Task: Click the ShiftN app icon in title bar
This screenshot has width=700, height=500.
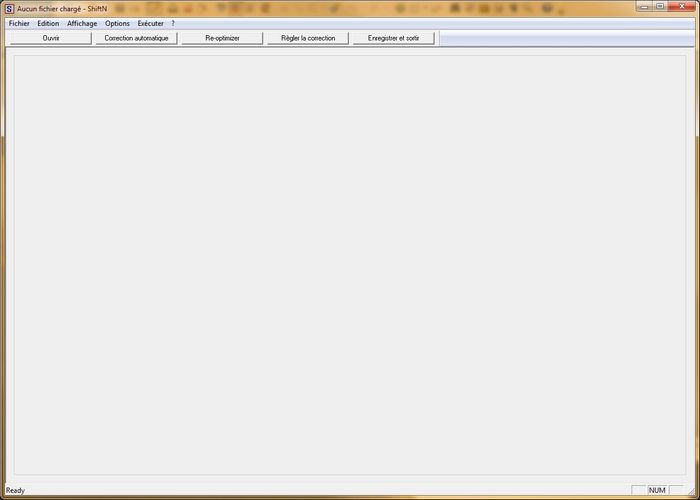Action: click(9, 8)
